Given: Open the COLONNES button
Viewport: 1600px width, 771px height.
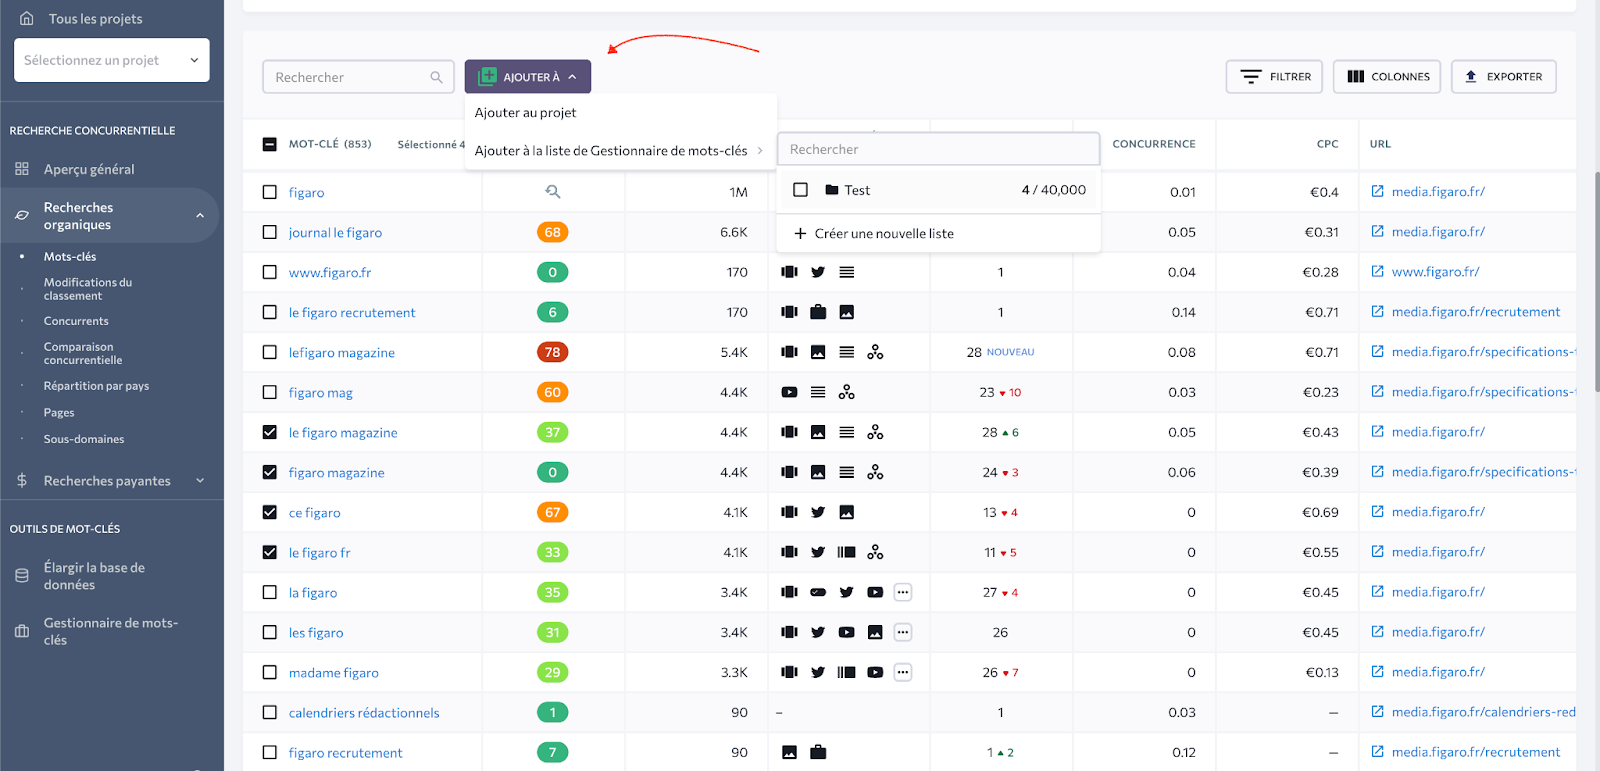Looking at the screenshot, I should click(x=1386, y=77).
